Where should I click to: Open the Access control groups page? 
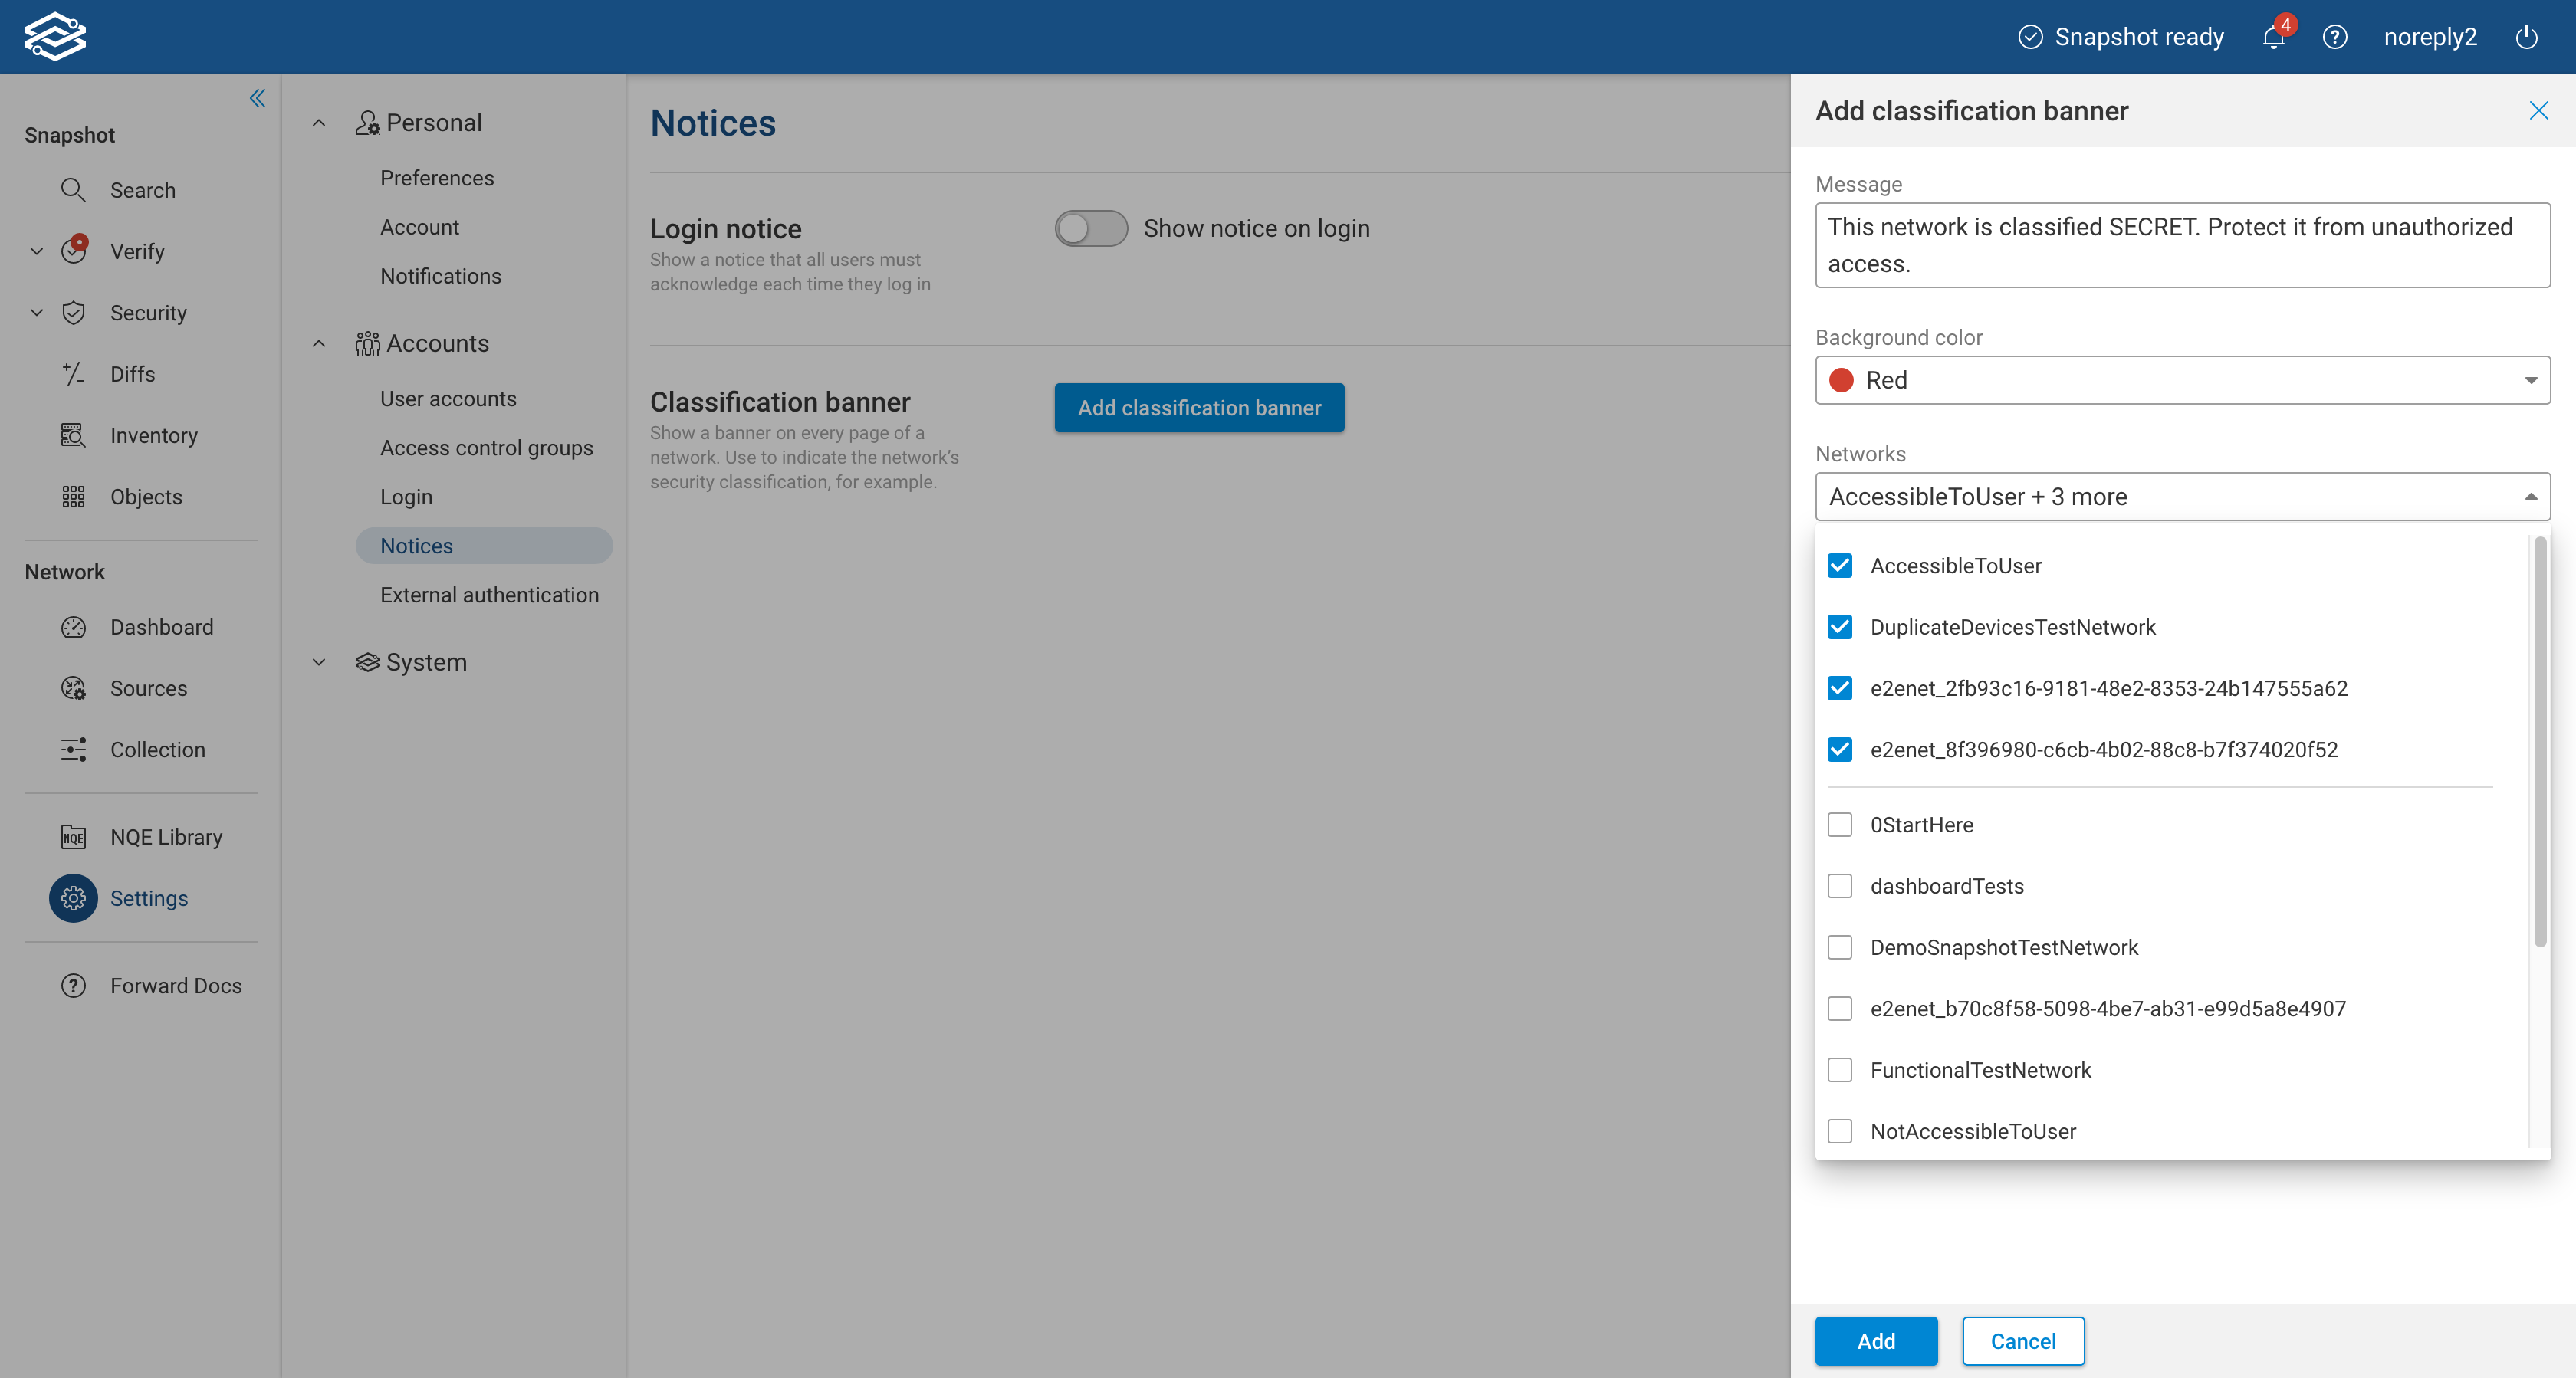coord(486,448)
